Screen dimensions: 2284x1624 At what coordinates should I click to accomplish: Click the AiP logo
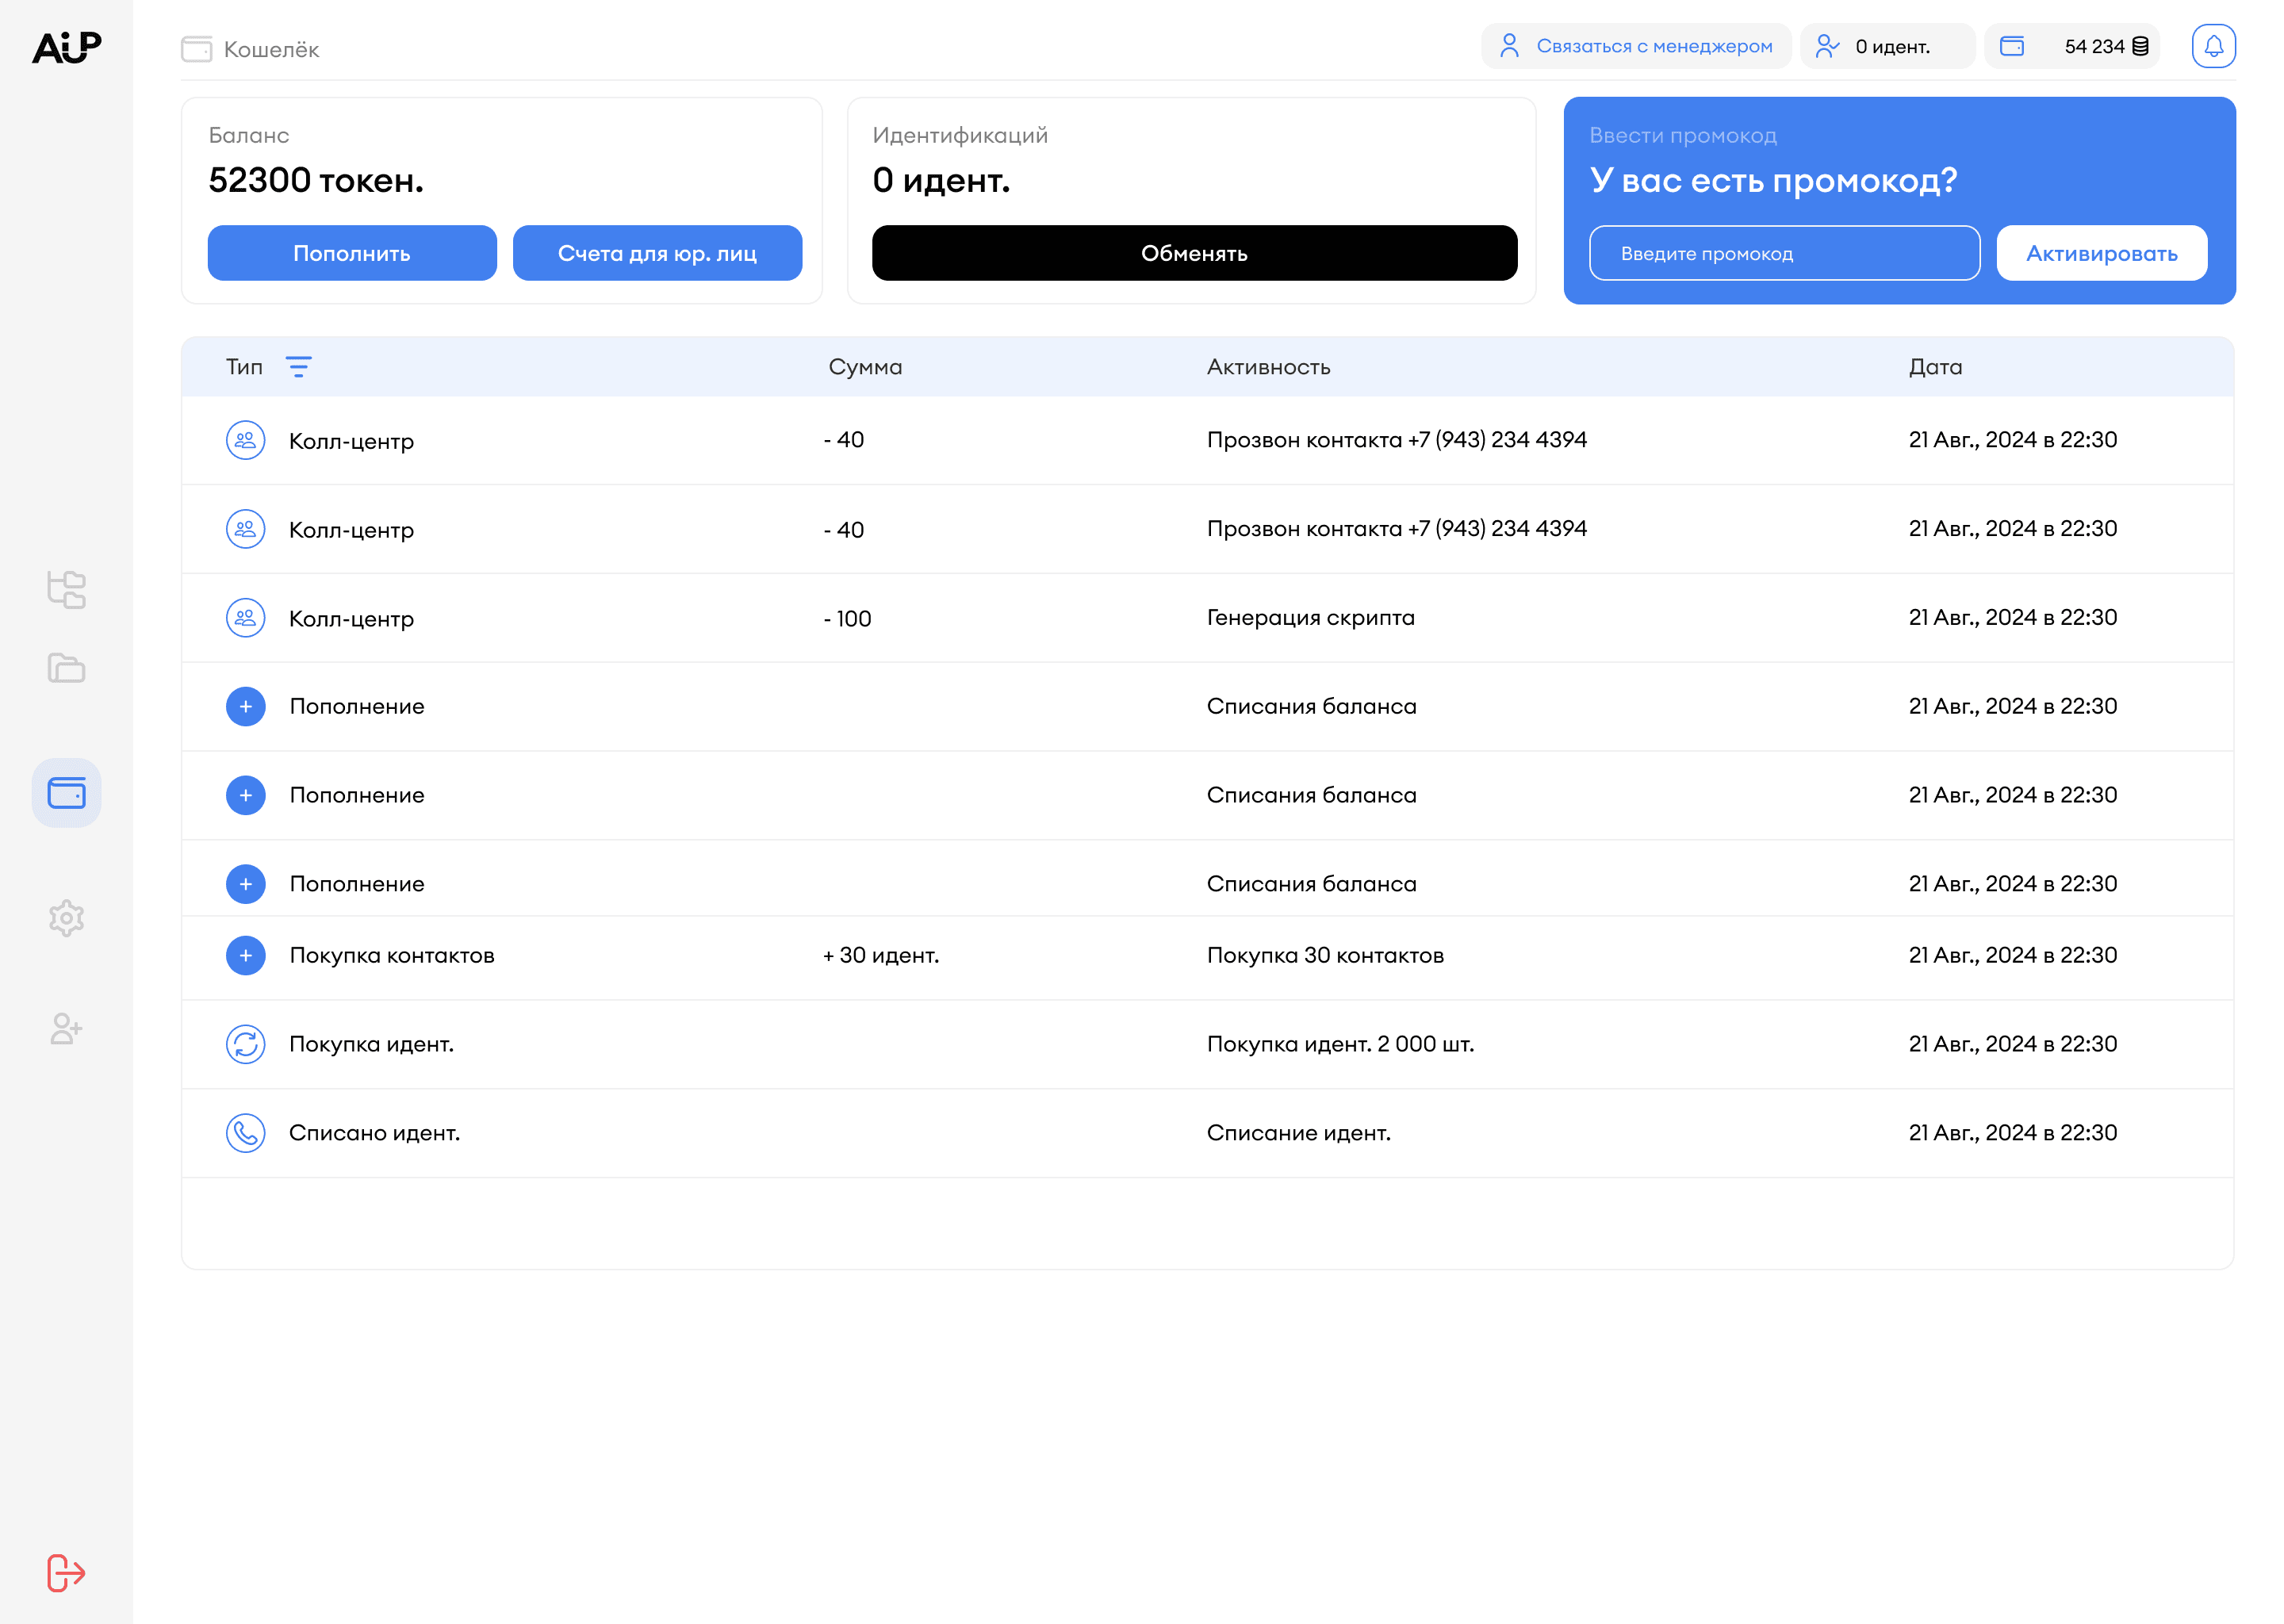[x=66, y=47]
